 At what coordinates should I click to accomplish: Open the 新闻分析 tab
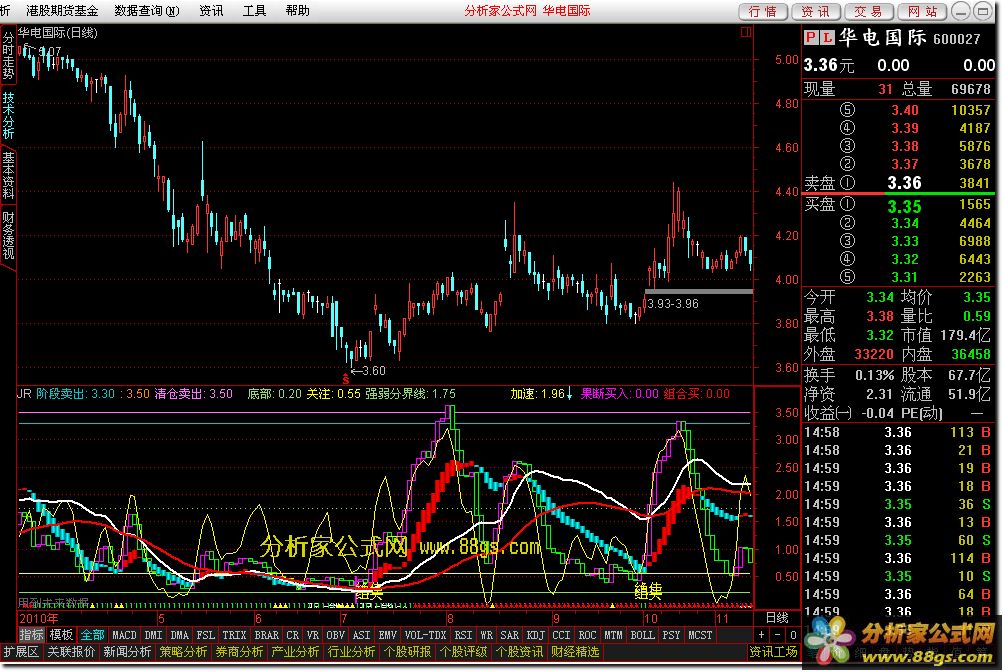click(x=127, y=652)
